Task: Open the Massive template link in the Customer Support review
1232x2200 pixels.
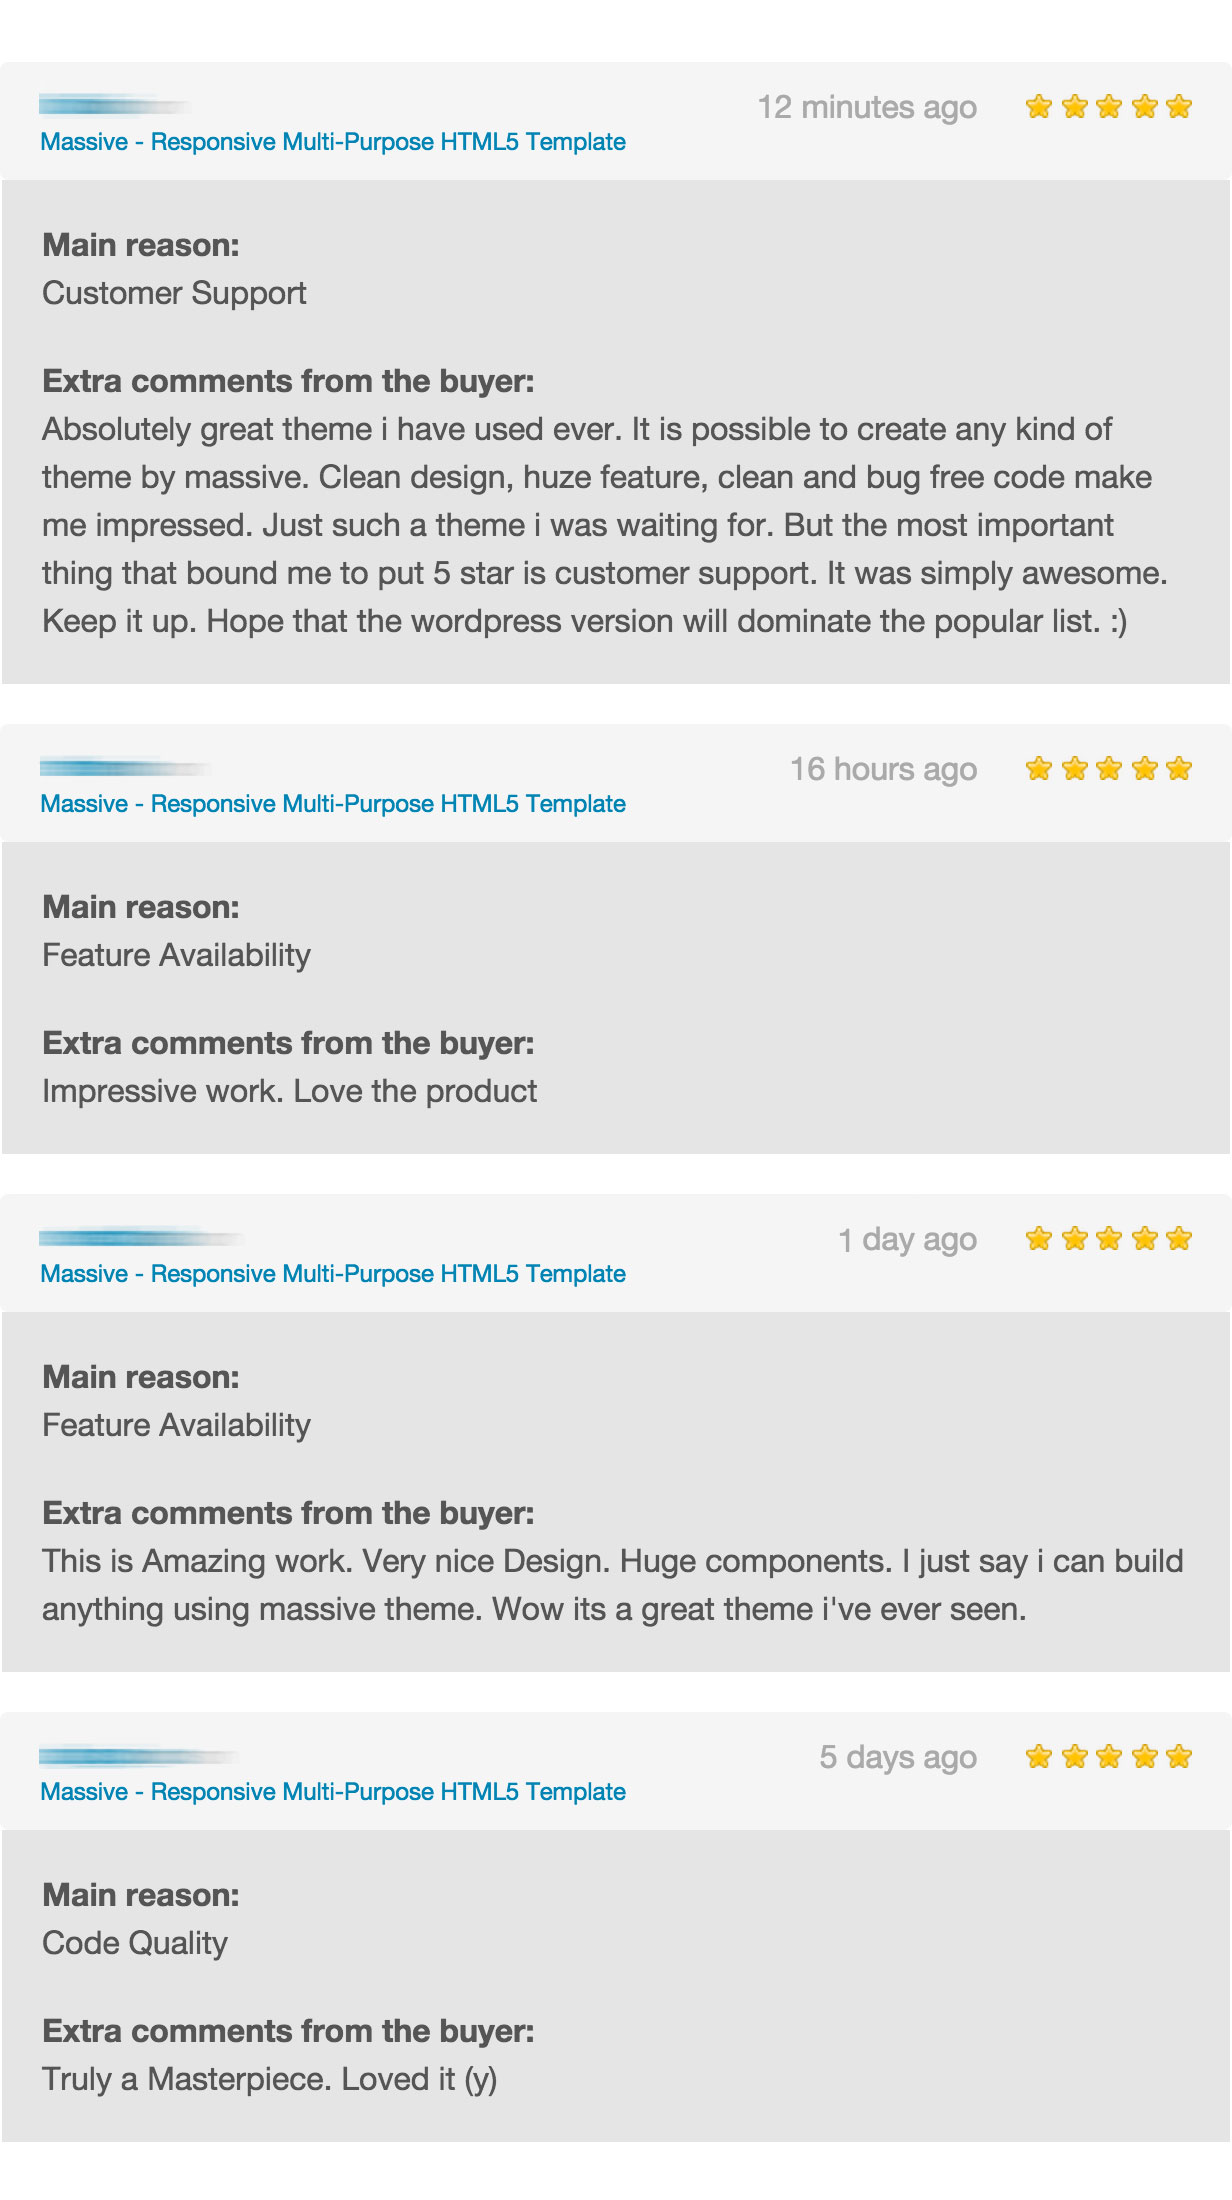Action: (x=333, y=142)
